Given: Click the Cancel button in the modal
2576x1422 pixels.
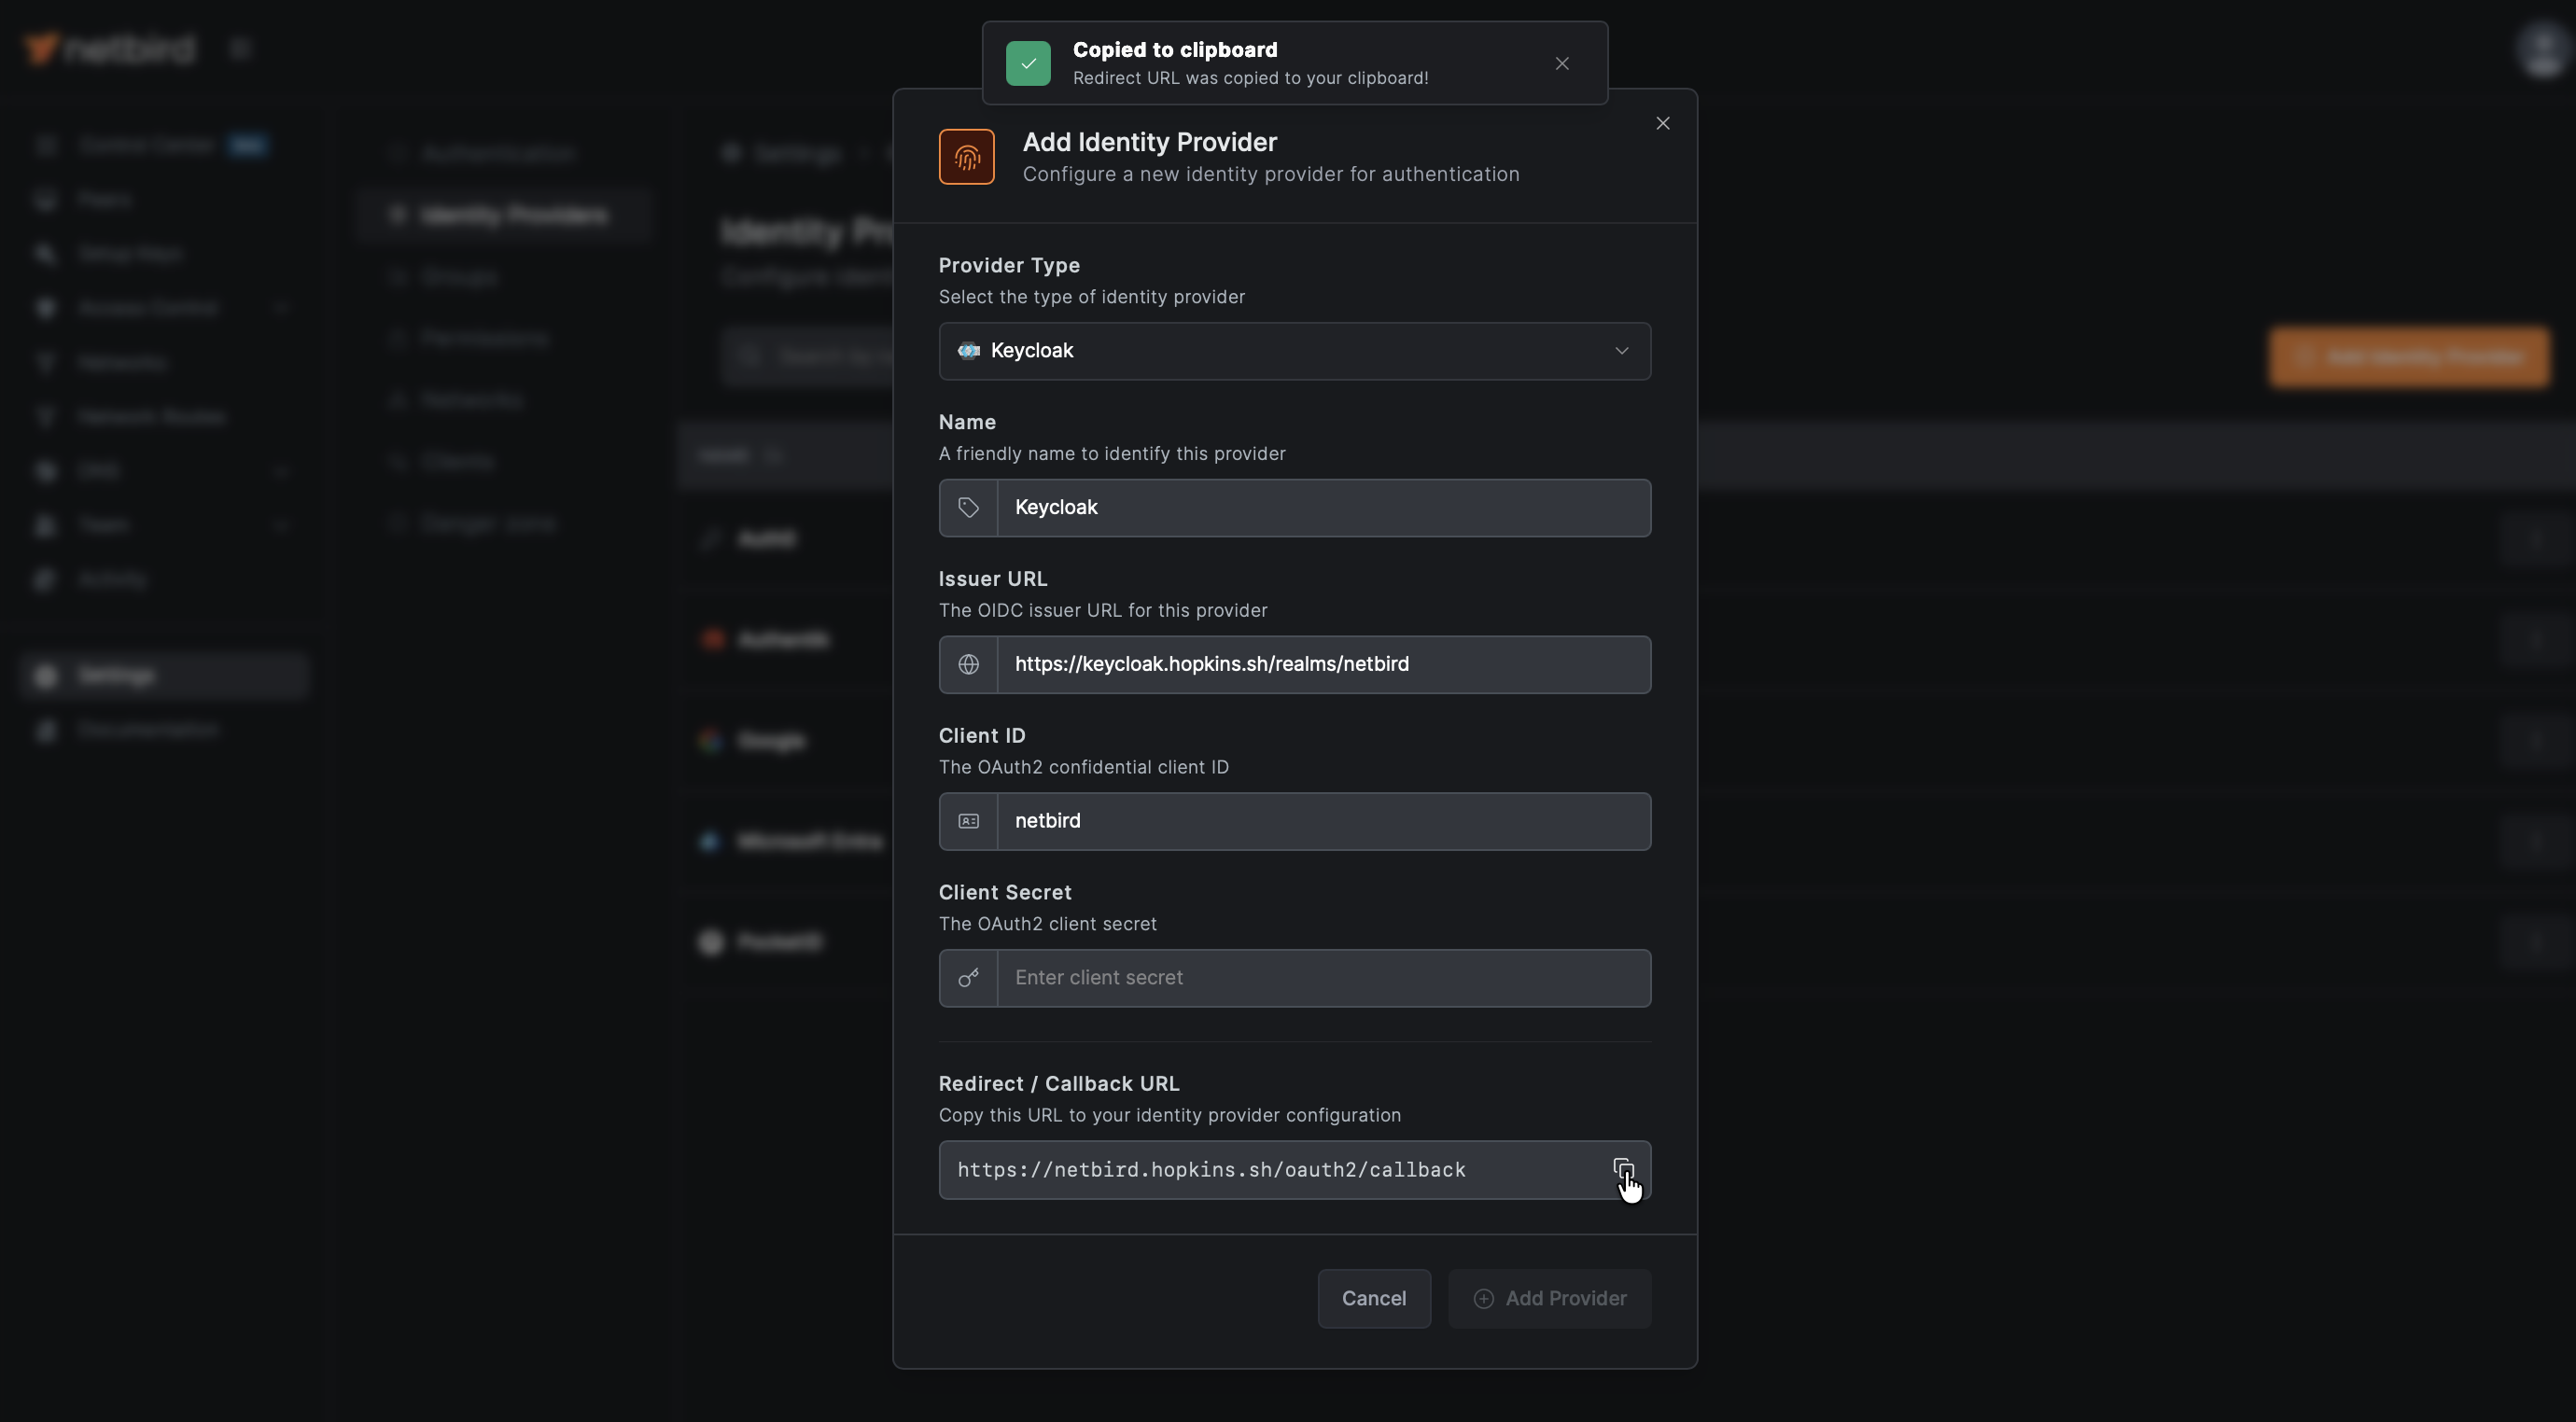Looking at the screenshot, I should tap(1373, 1297).
